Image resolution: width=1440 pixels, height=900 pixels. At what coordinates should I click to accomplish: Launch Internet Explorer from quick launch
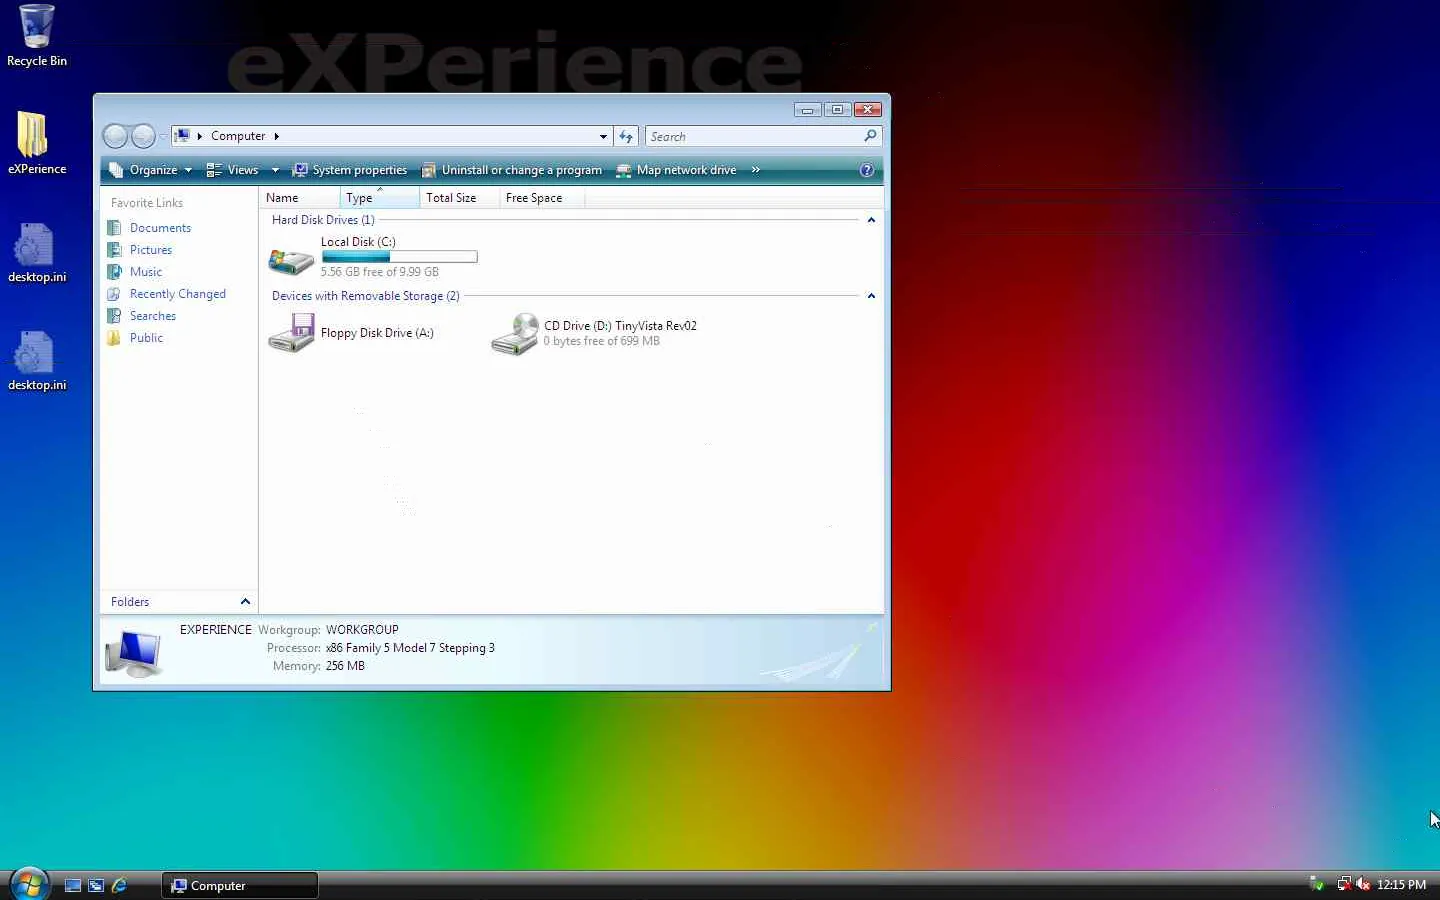119,885
